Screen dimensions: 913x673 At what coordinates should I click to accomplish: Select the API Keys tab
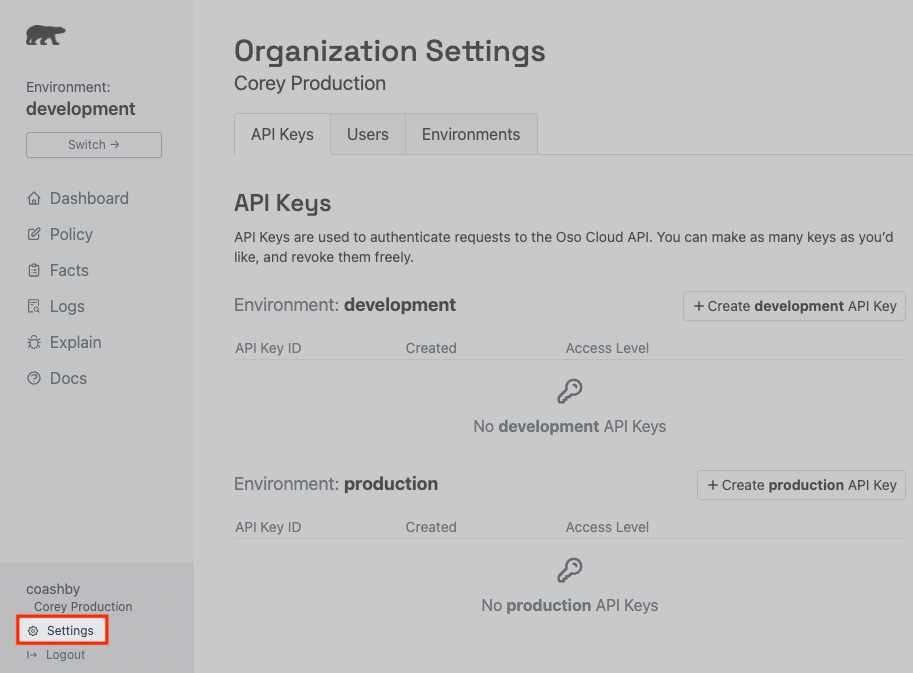click(282, 134)
